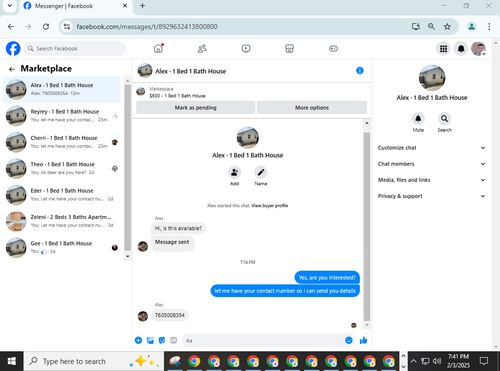The image size is (500, 371).
Task: Open the View buyer profile link
Action: pyautogui.click(x=270, y=206)
